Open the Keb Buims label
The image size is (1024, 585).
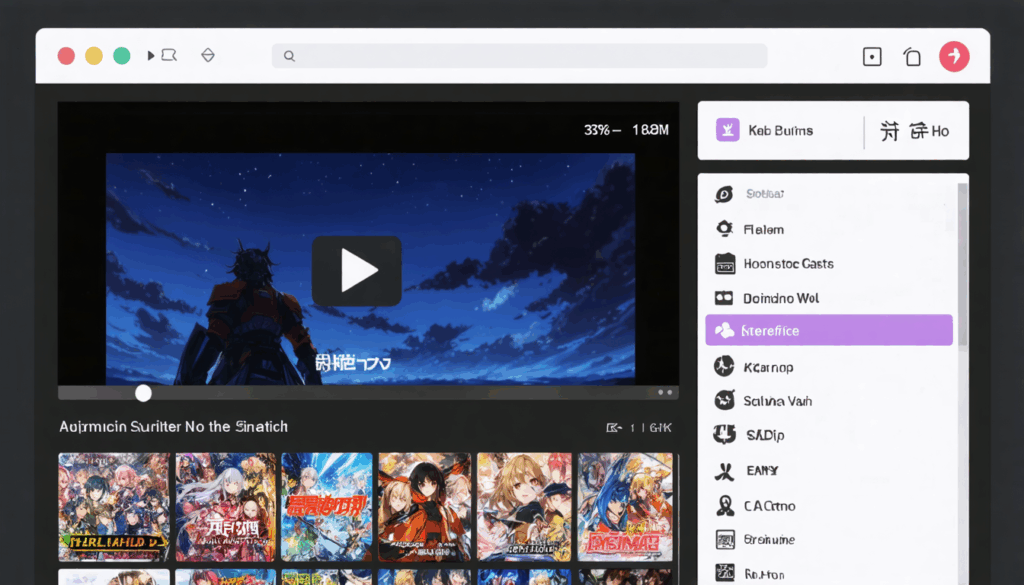point(780,131)
